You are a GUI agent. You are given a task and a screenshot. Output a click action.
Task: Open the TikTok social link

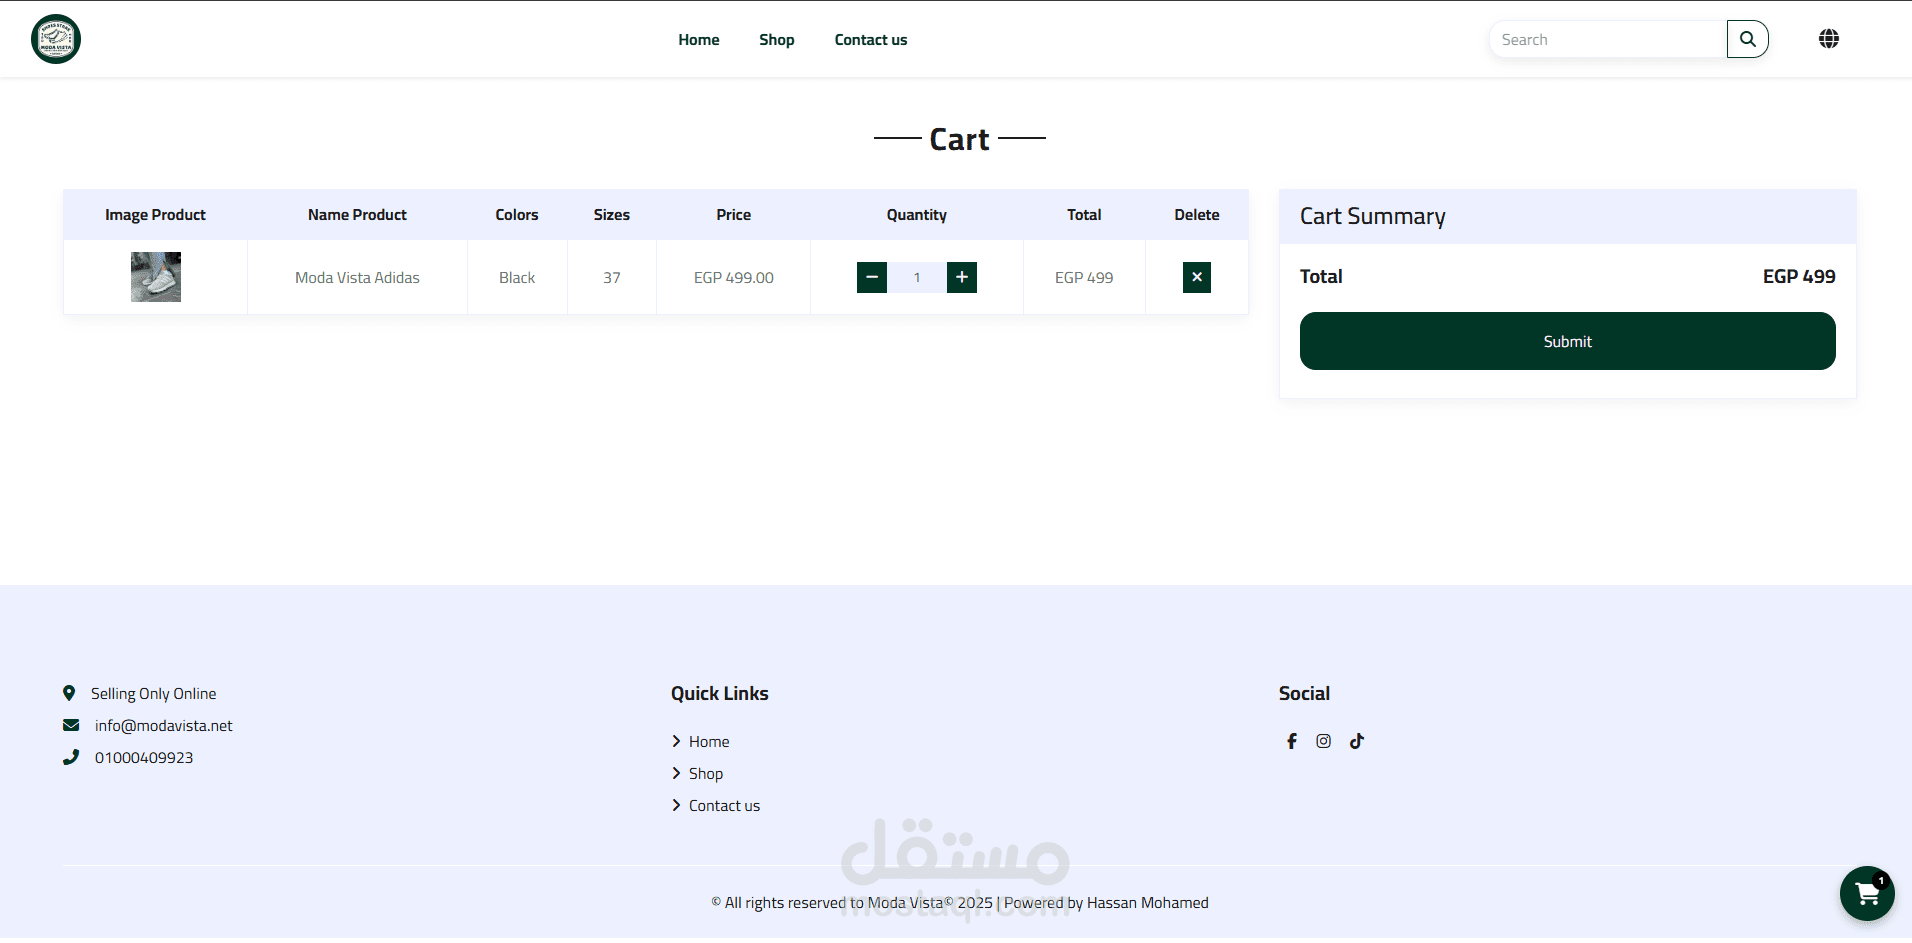pos(1357,741)
